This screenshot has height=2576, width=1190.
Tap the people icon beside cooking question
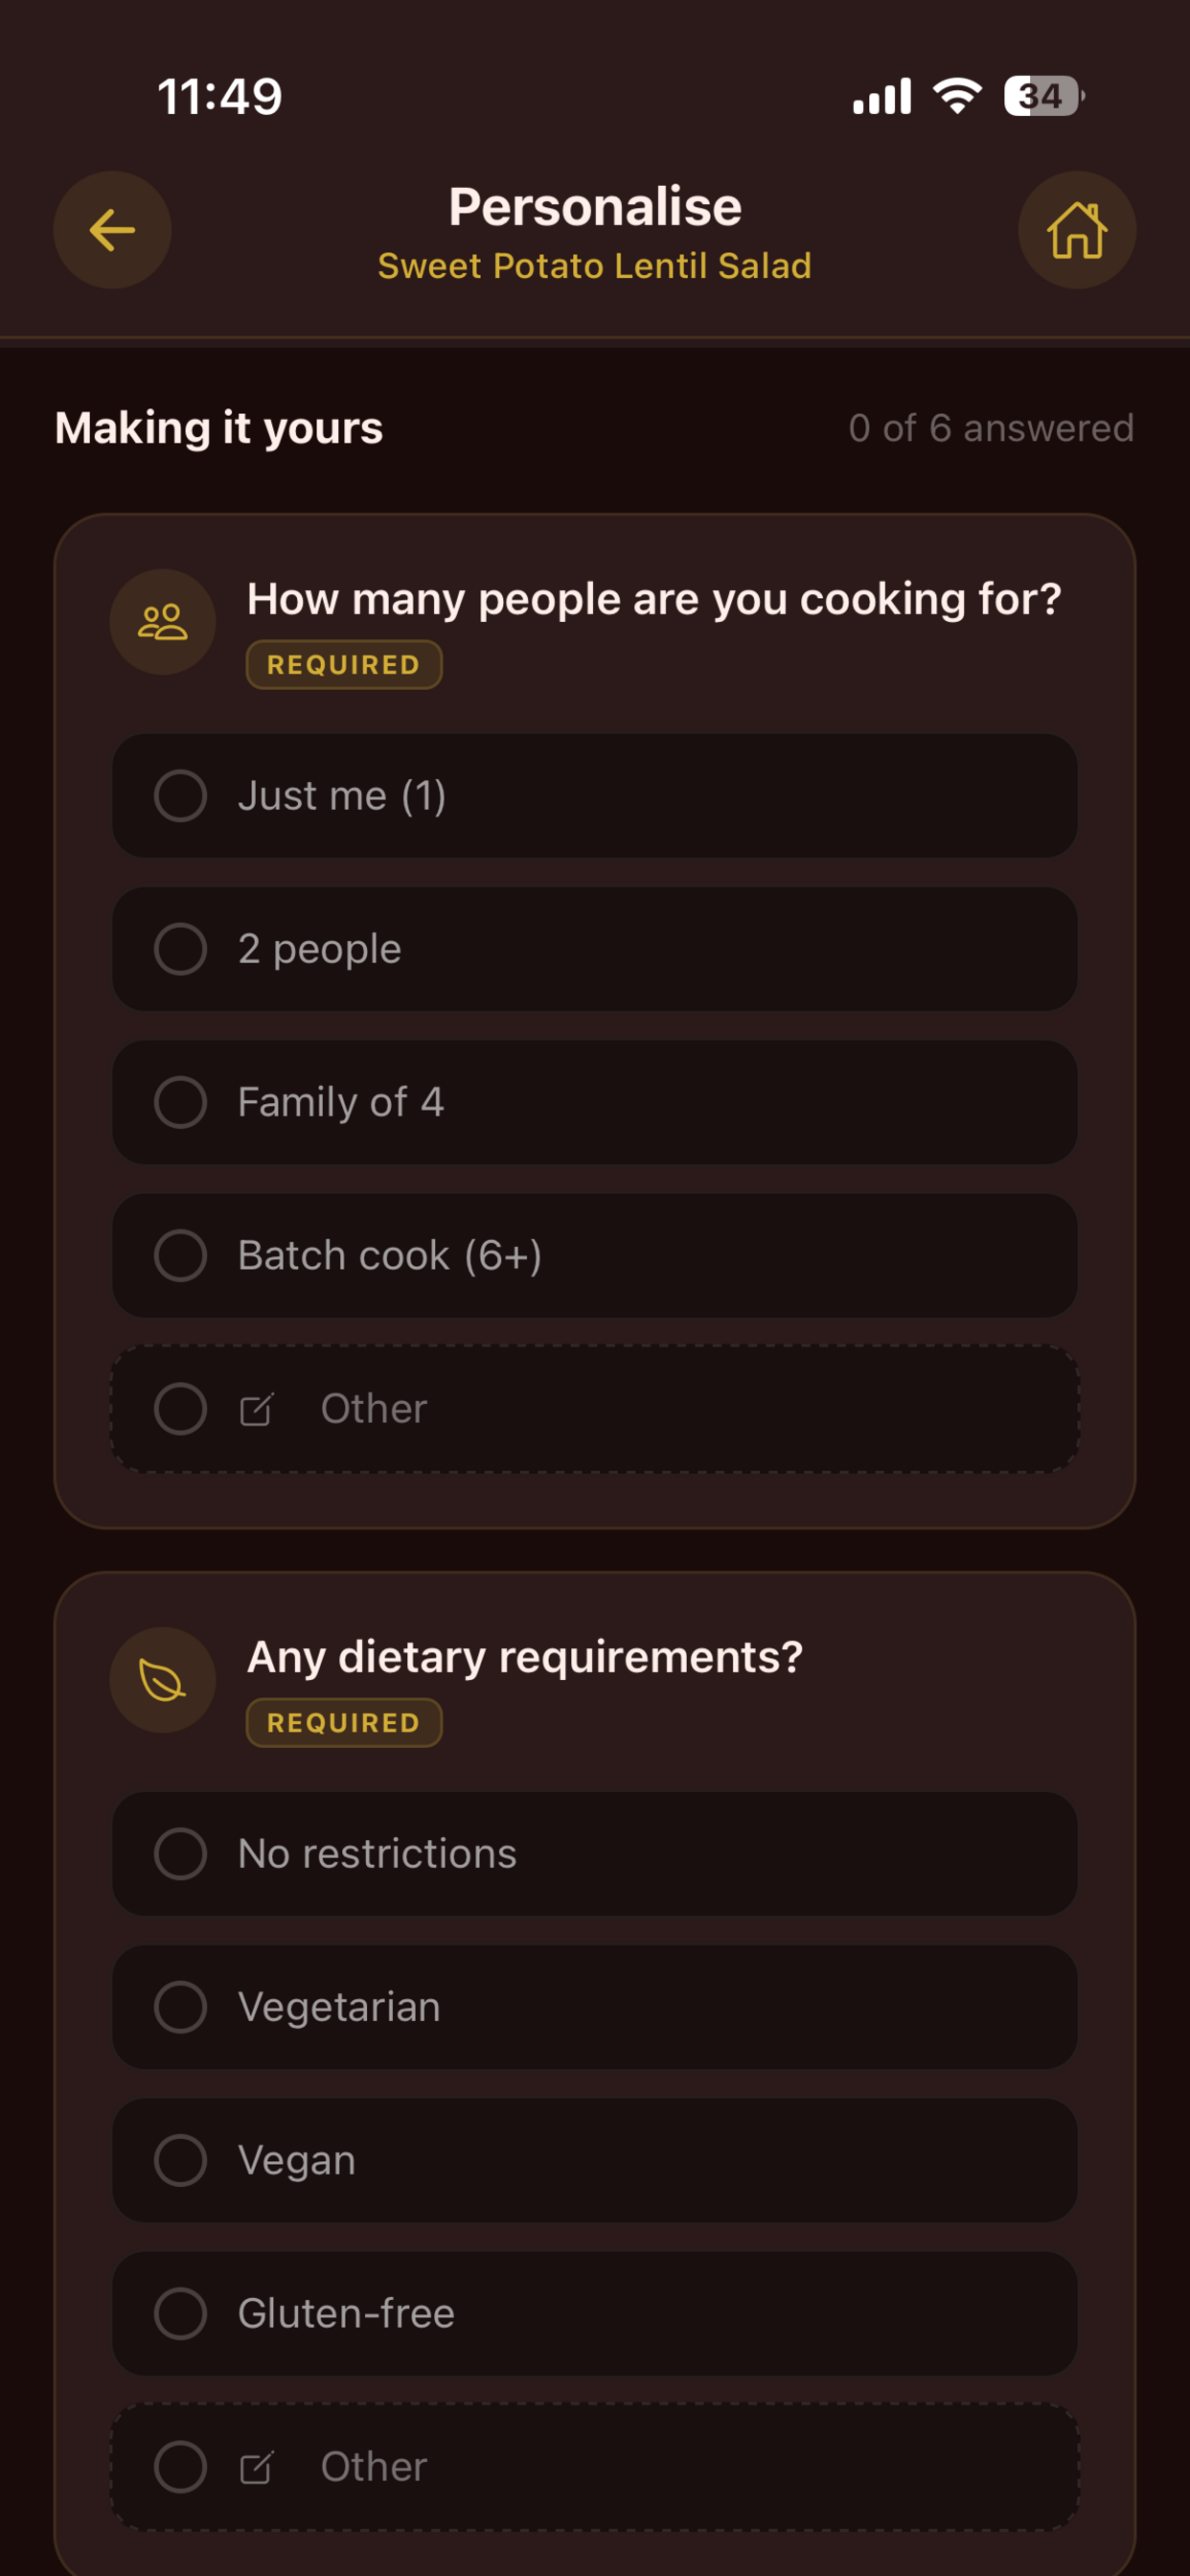click(x=163, y=622)
